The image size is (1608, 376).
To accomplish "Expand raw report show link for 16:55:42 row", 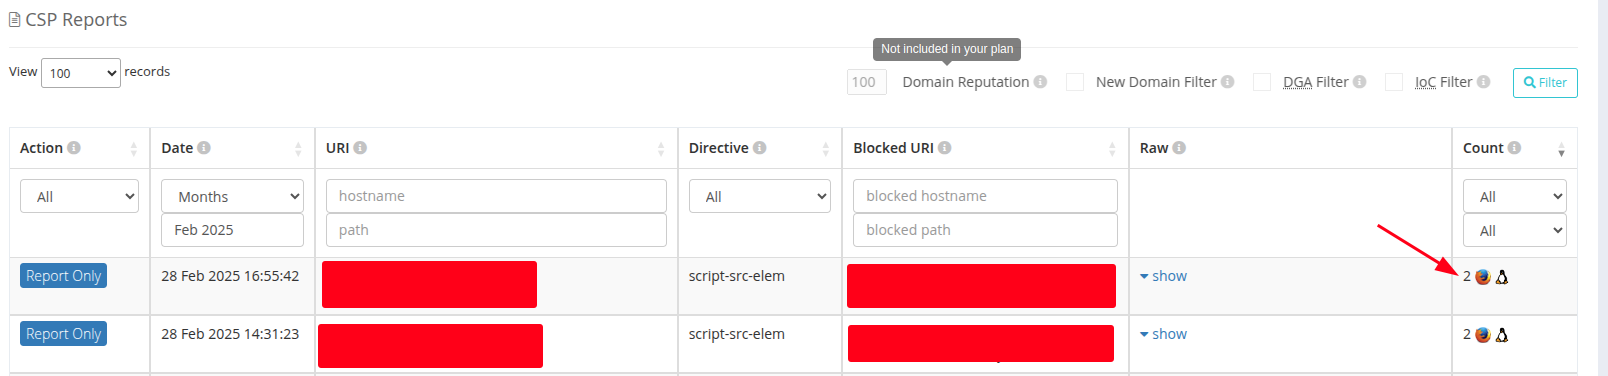I will point(1164,276).
